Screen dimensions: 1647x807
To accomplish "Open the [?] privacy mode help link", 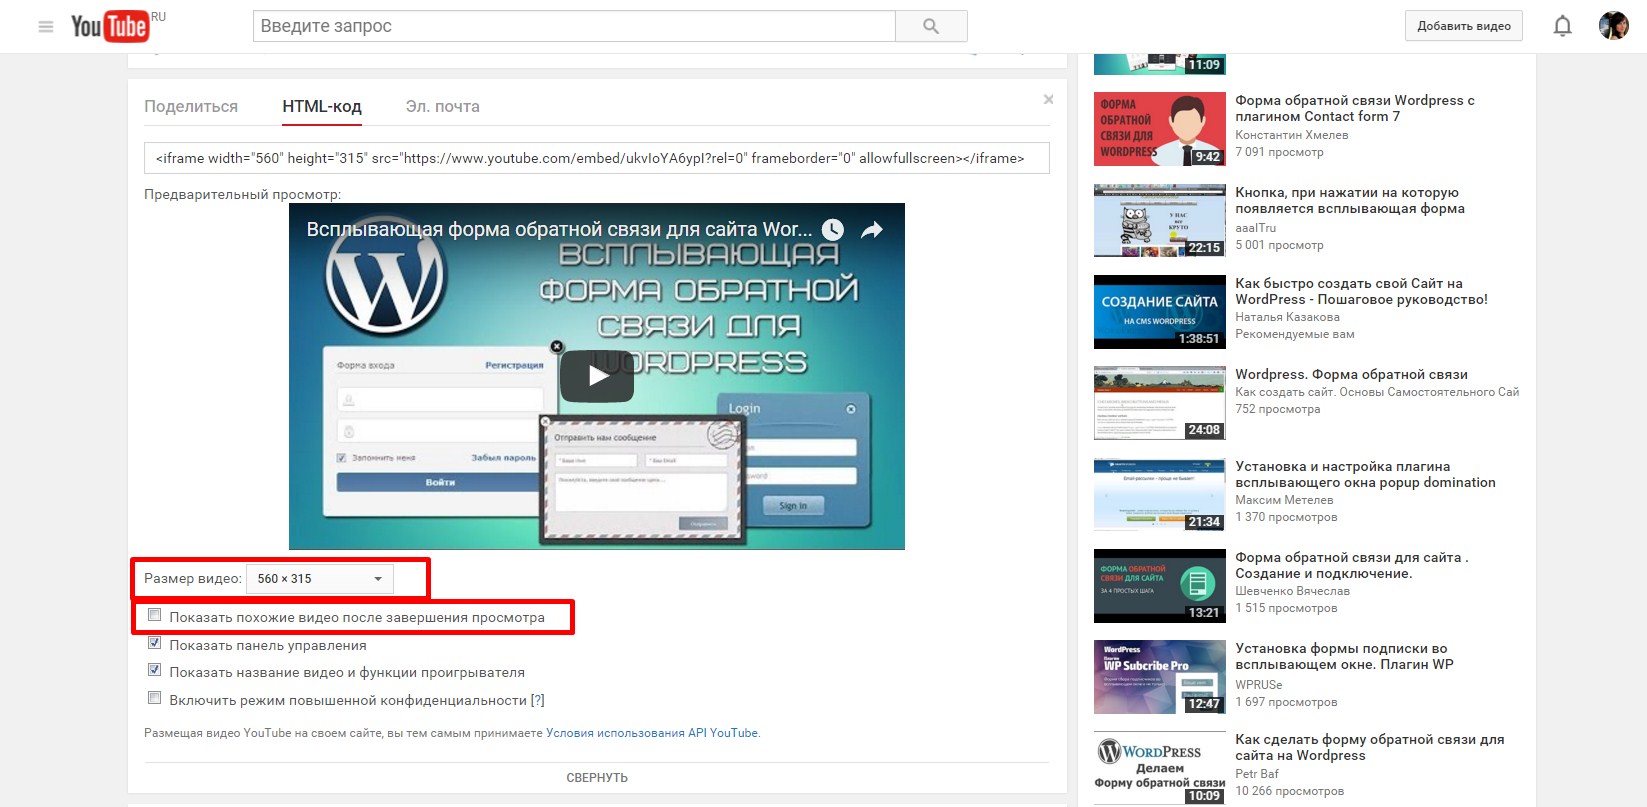I will pyautogui.click(x=538, y=700).
